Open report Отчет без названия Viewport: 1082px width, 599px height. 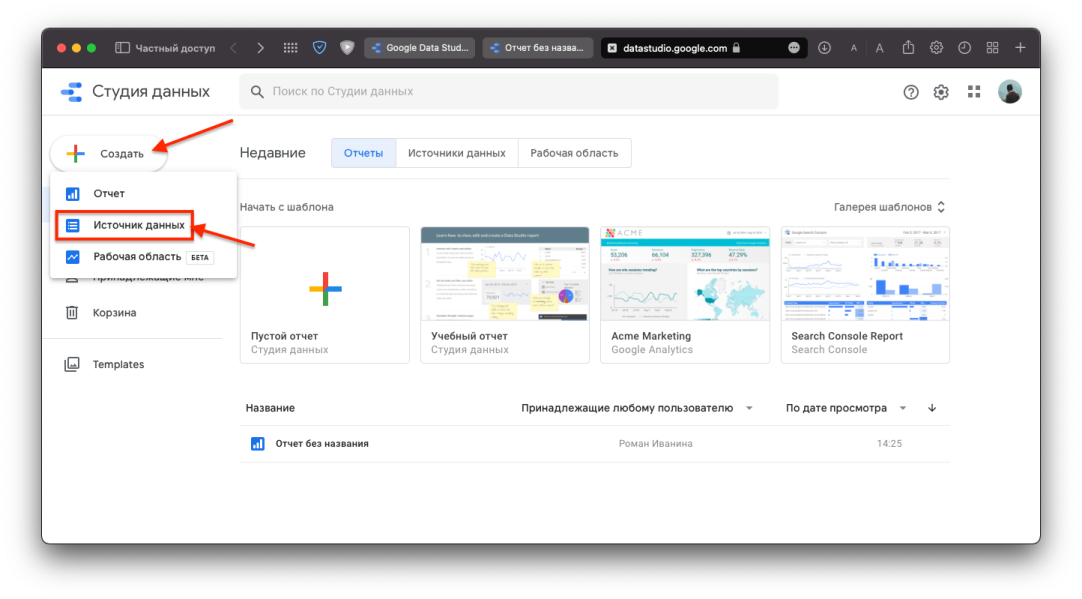322,444
